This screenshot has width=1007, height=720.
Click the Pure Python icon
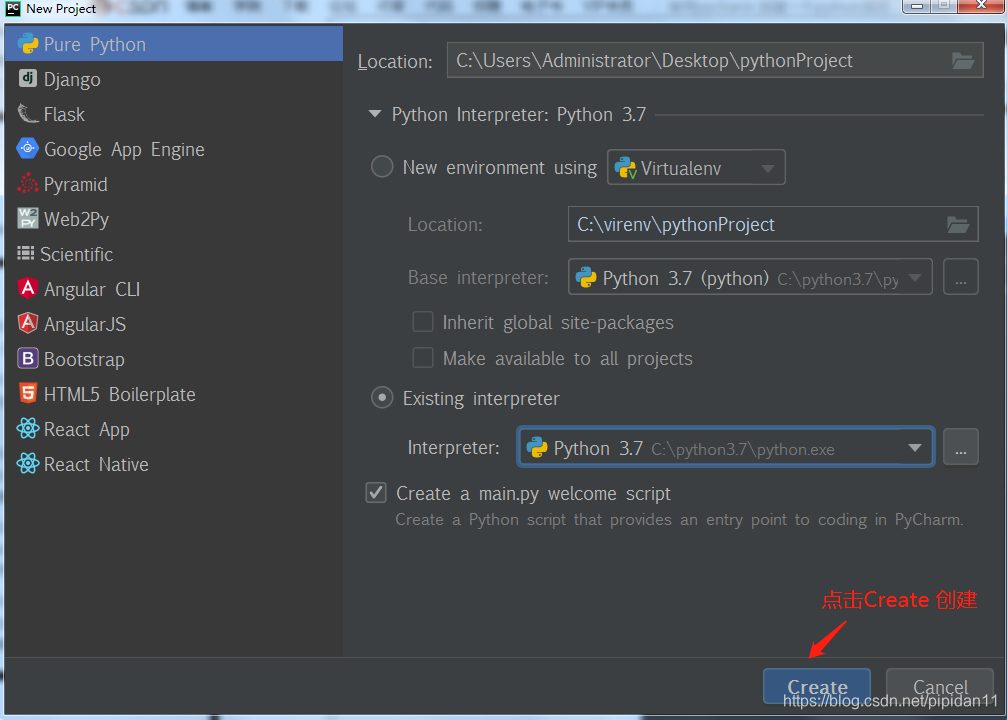click(27, 44)
